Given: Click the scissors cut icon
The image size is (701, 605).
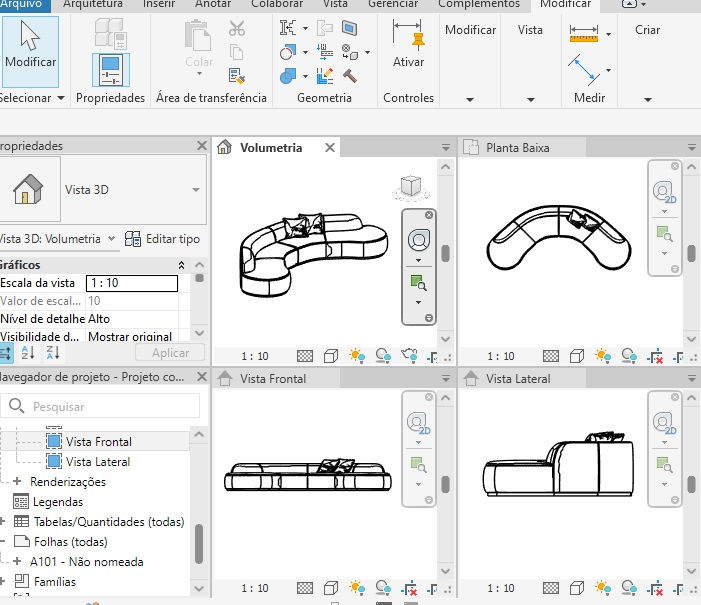Looking at the screenshot, I should tap(236, 28).
